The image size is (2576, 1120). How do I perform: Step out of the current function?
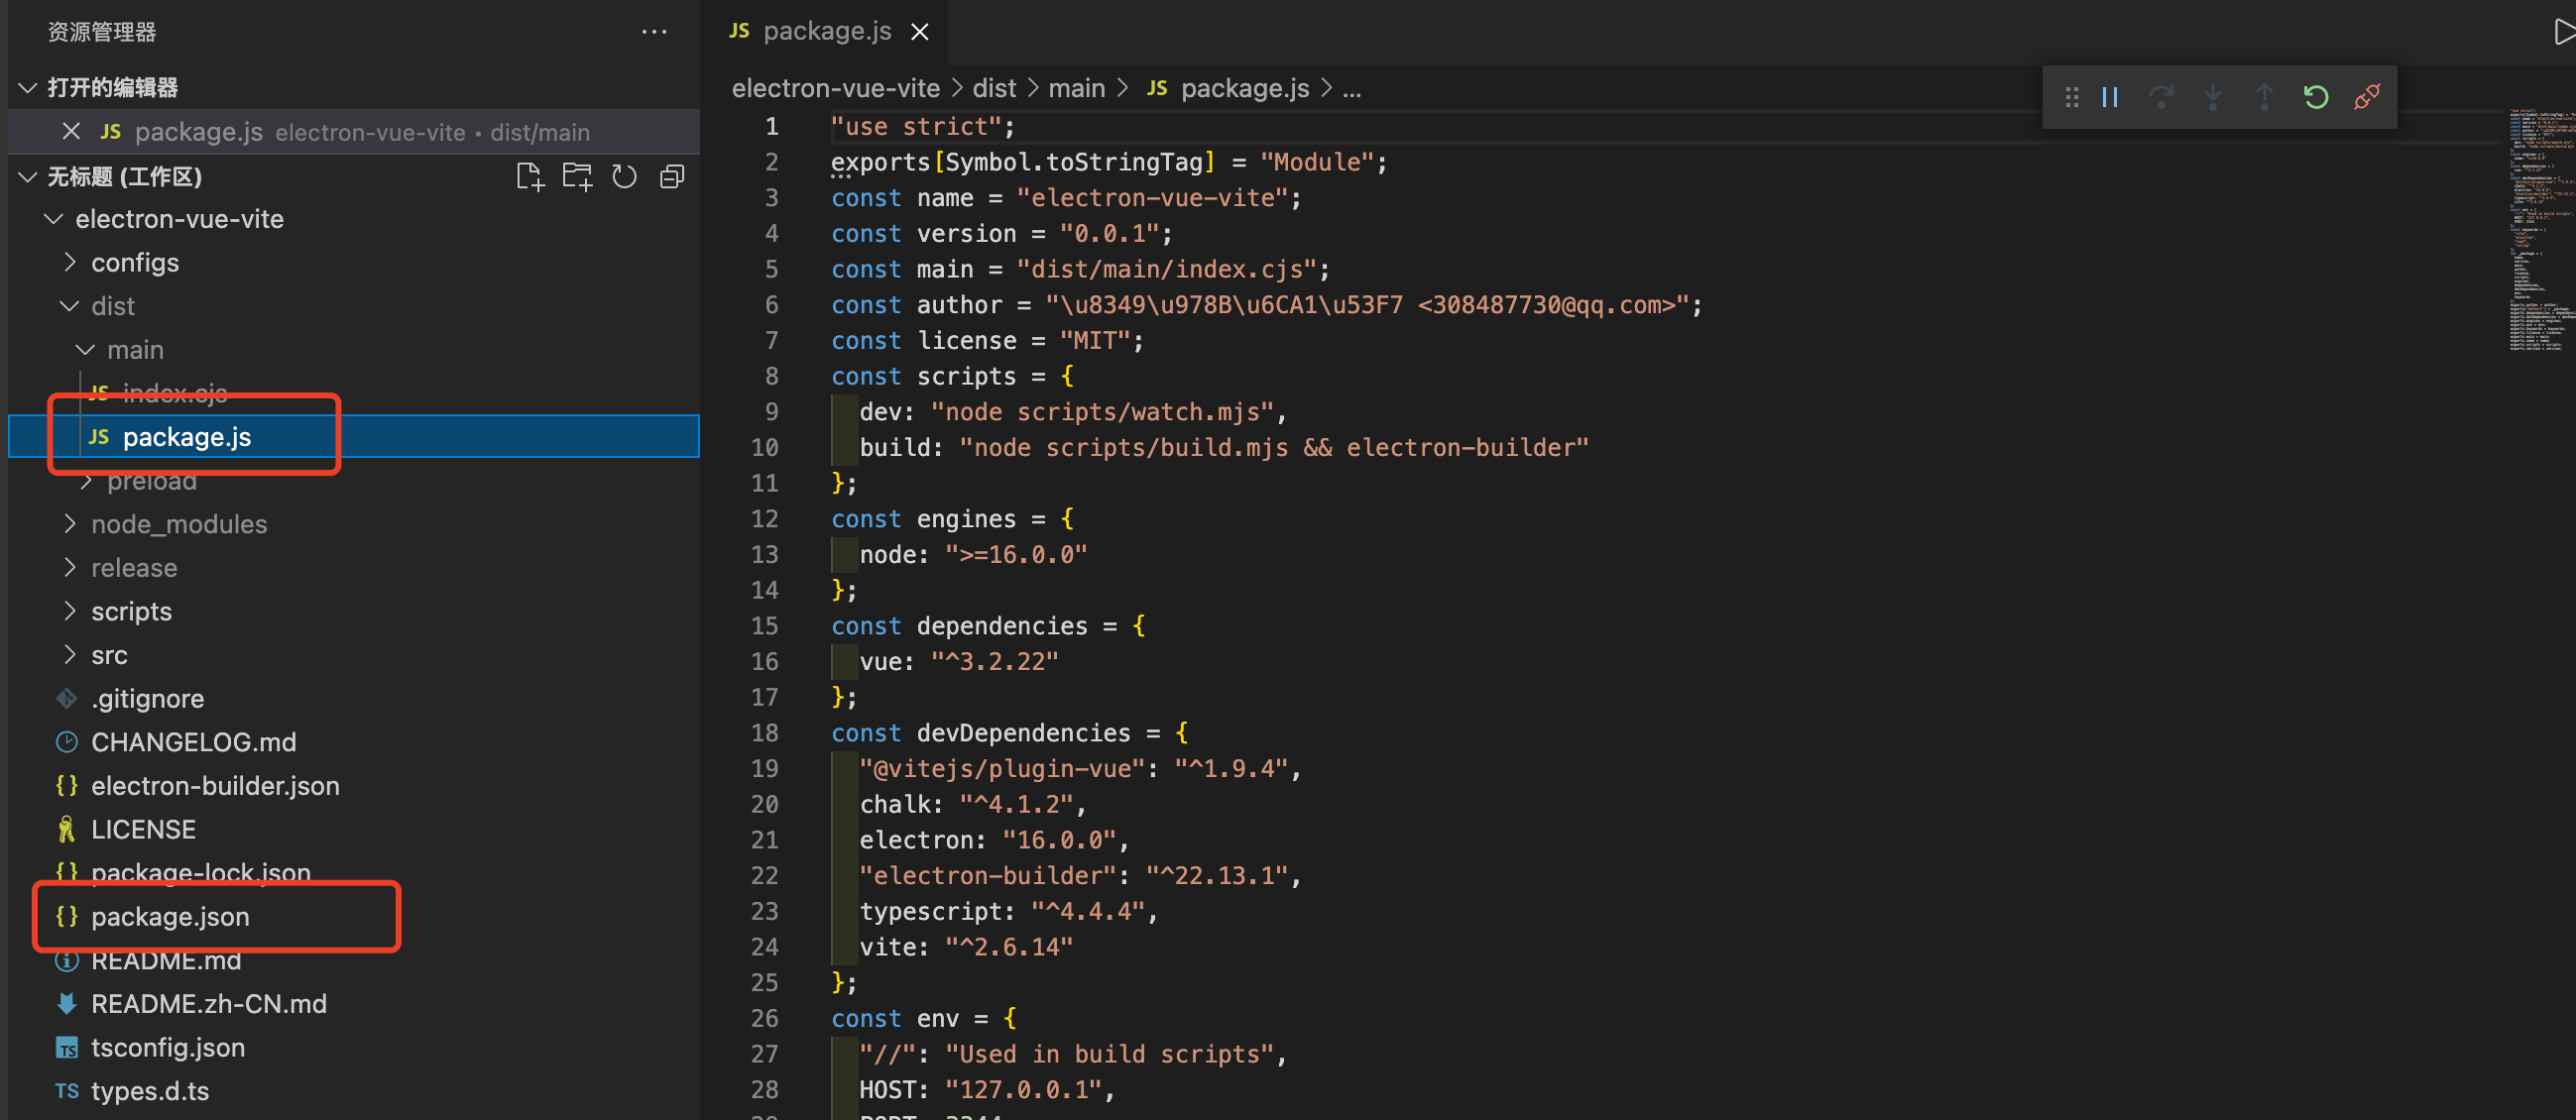point(2264,96)
